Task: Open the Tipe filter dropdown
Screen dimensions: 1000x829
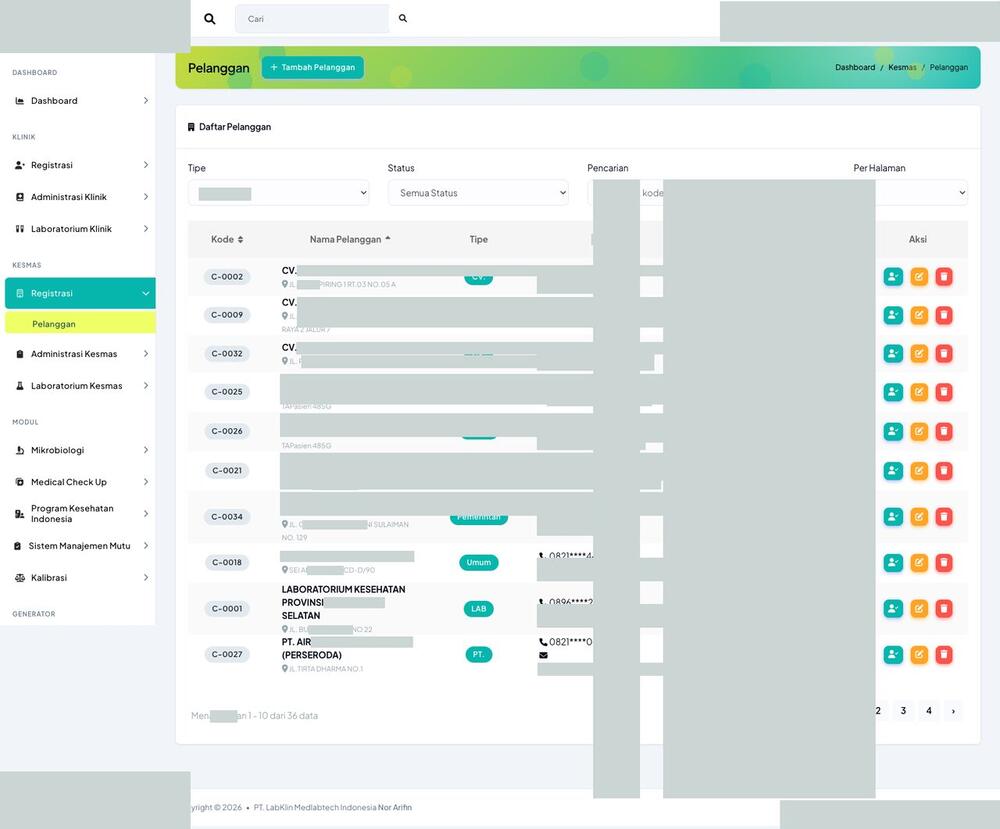Action: coord(279,193)
